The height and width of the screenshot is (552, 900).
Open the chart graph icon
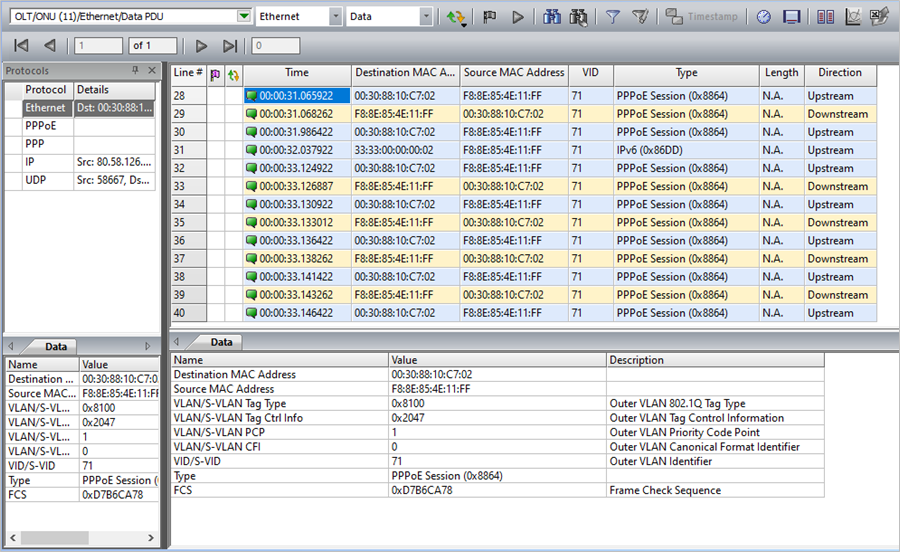(x=853, y=17)
